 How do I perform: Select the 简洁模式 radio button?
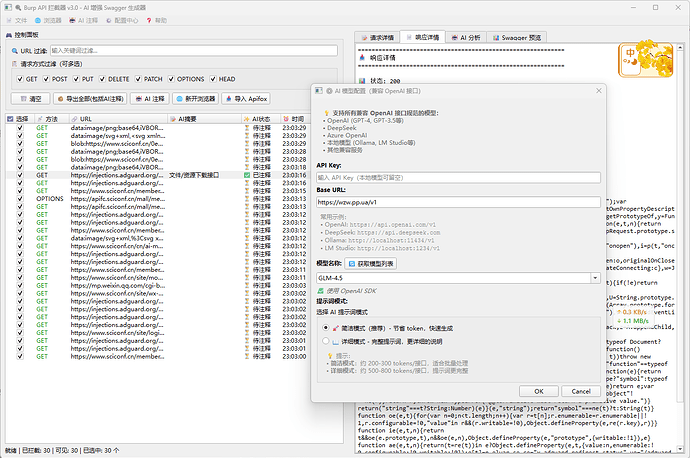coord(326,328)
